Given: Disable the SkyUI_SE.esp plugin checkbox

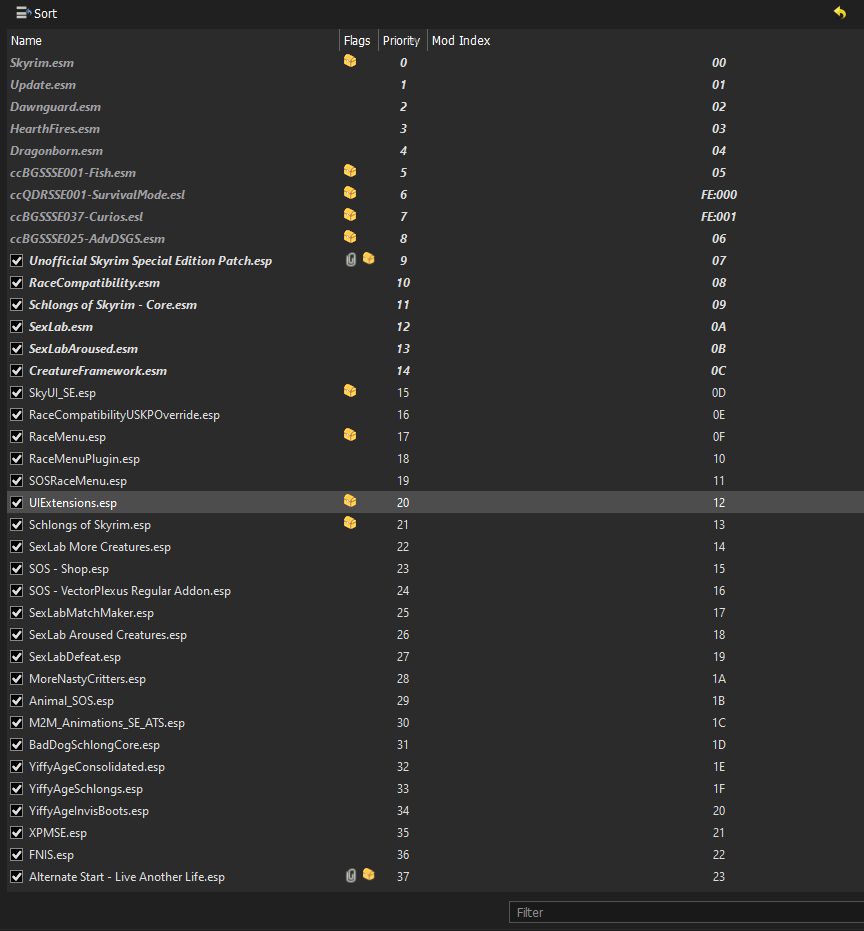Looking at the screenshot, I should (17, 392).
